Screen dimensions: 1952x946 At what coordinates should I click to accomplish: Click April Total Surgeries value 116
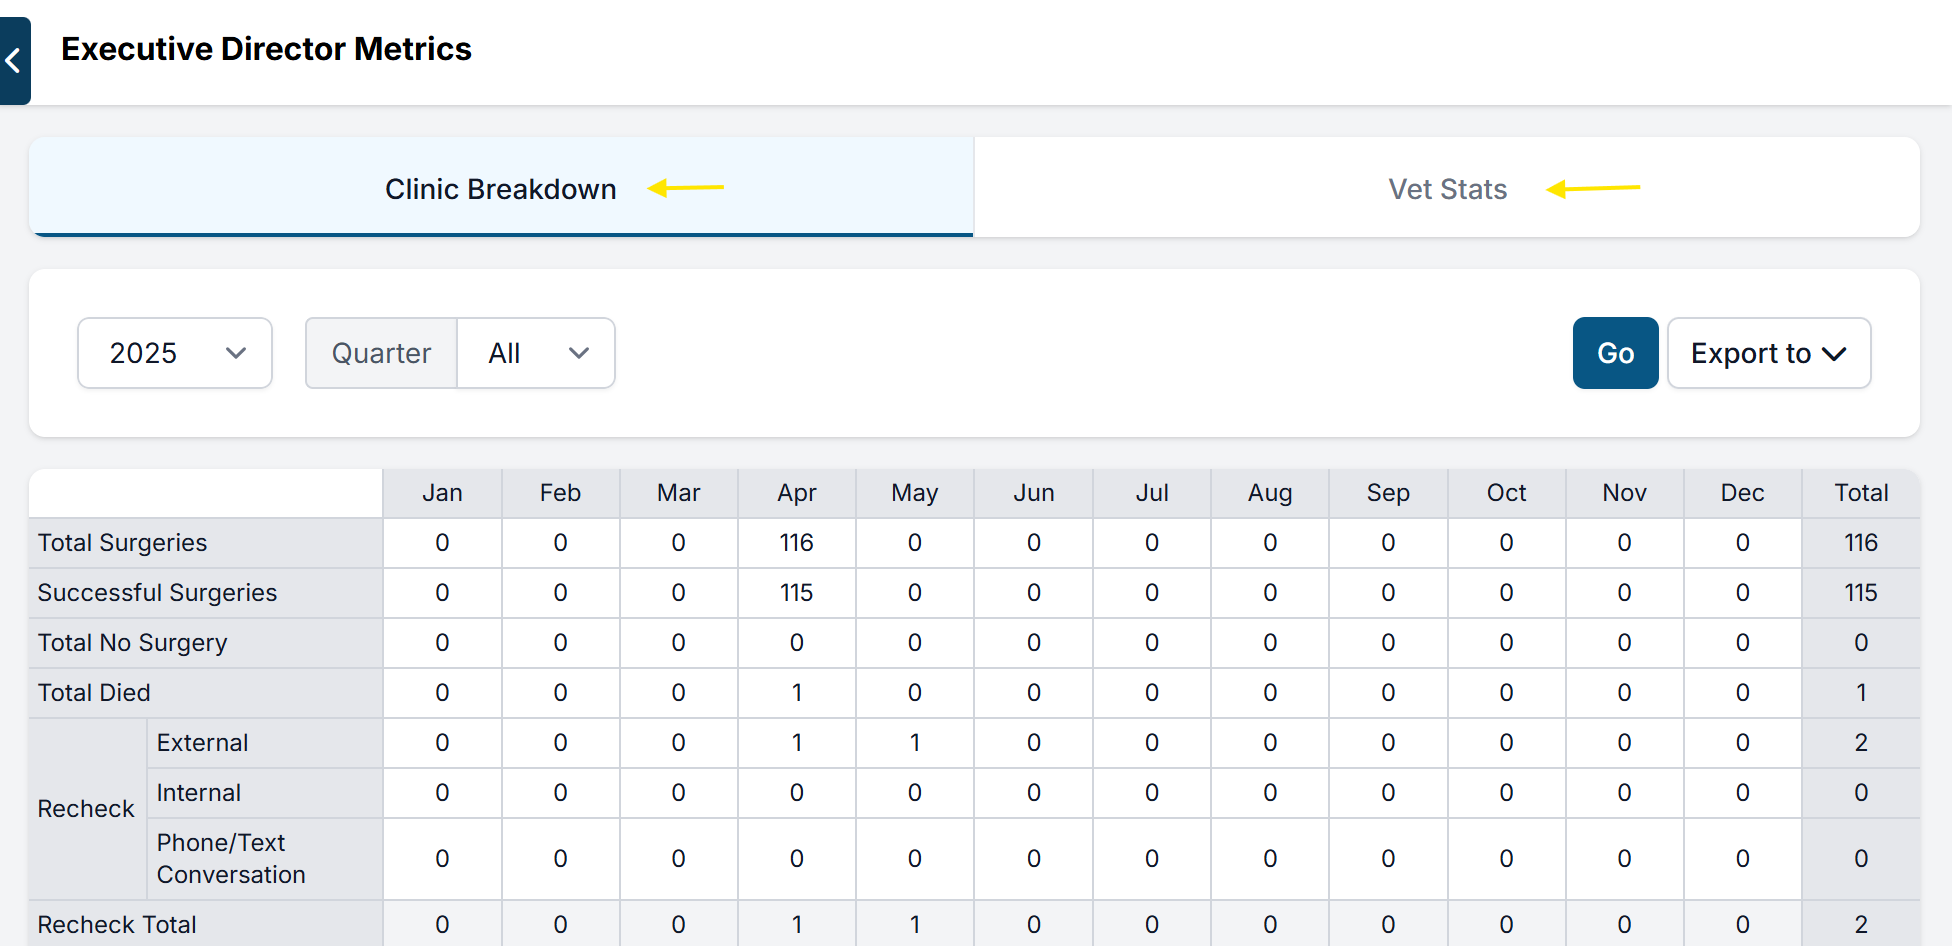pyautogui.click(x=796, y=543)
